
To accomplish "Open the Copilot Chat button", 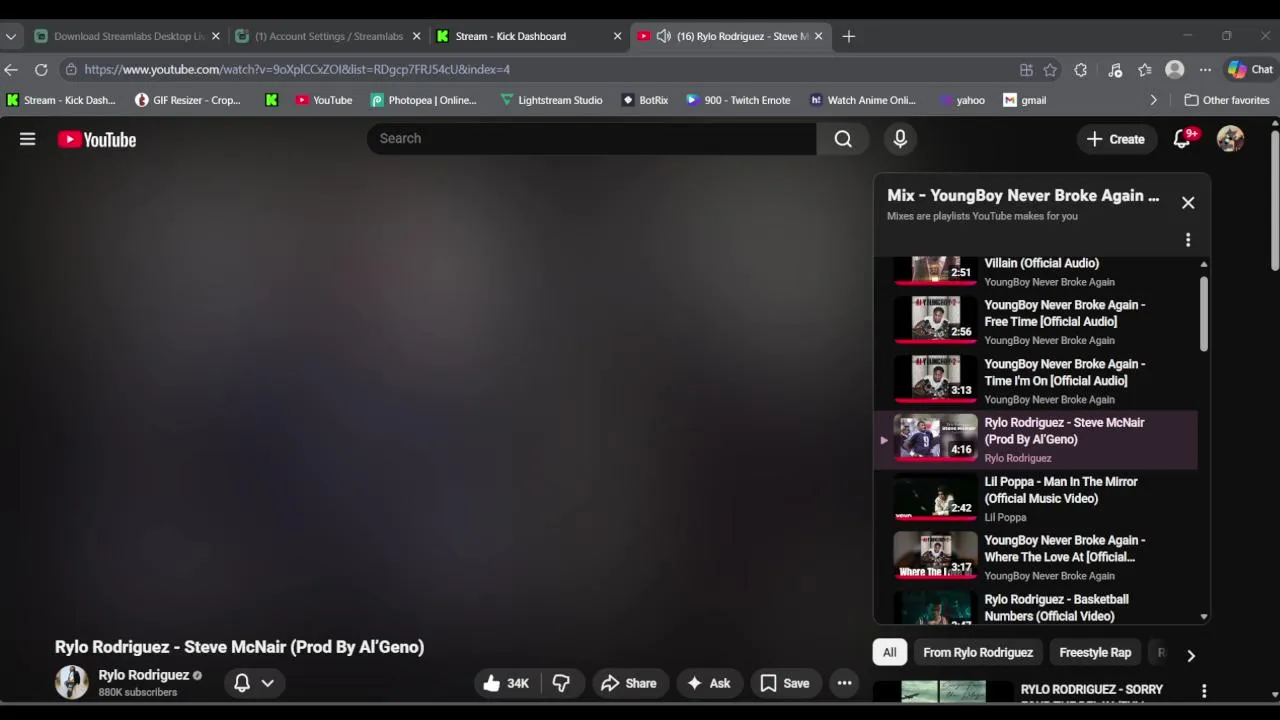I will point(1251,69).
